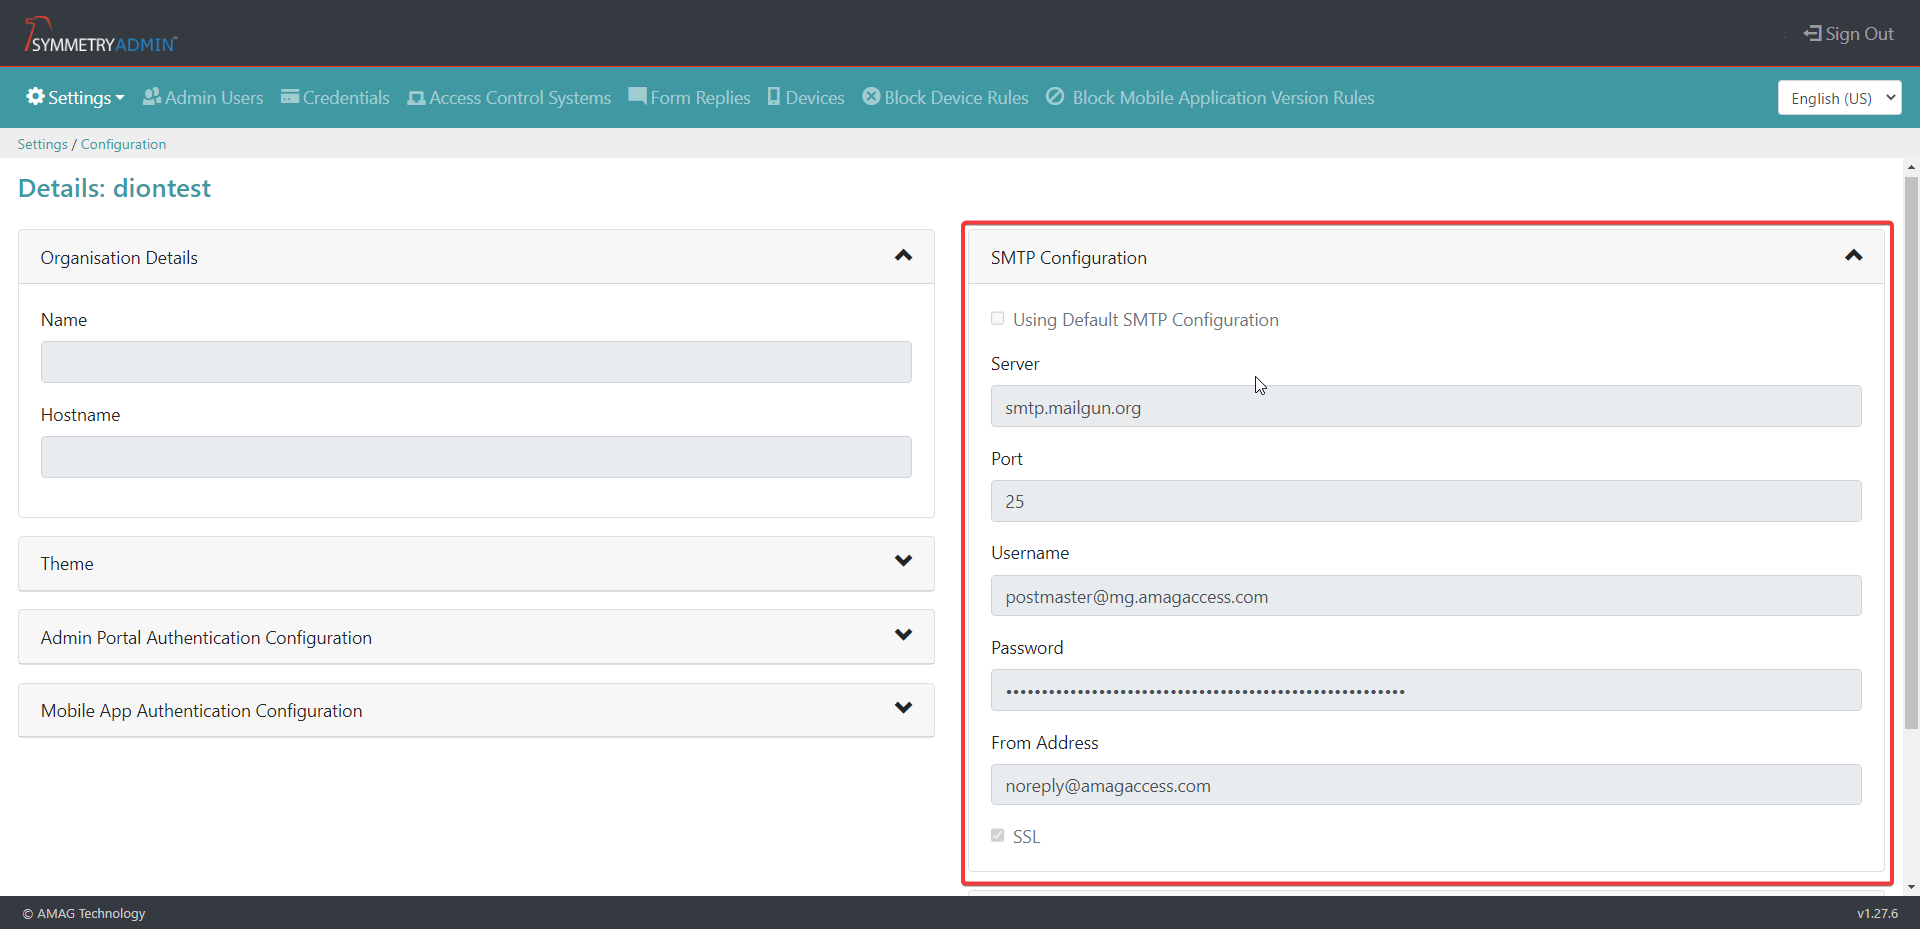Image resolution: width=1920 pixels, height=929 pixels.
Task: Expand Mobile App Authentication Configuration section
Action: coord(903,708)
